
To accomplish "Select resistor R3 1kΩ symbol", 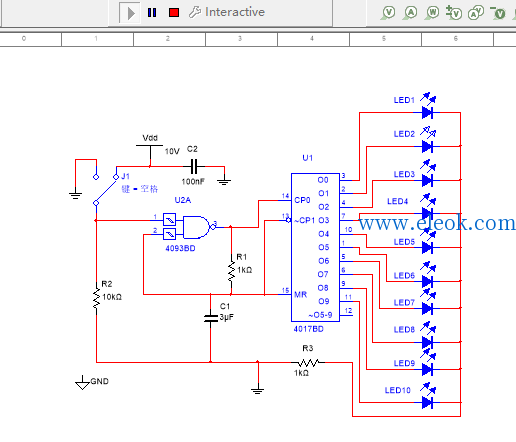I will click(308, 362).
